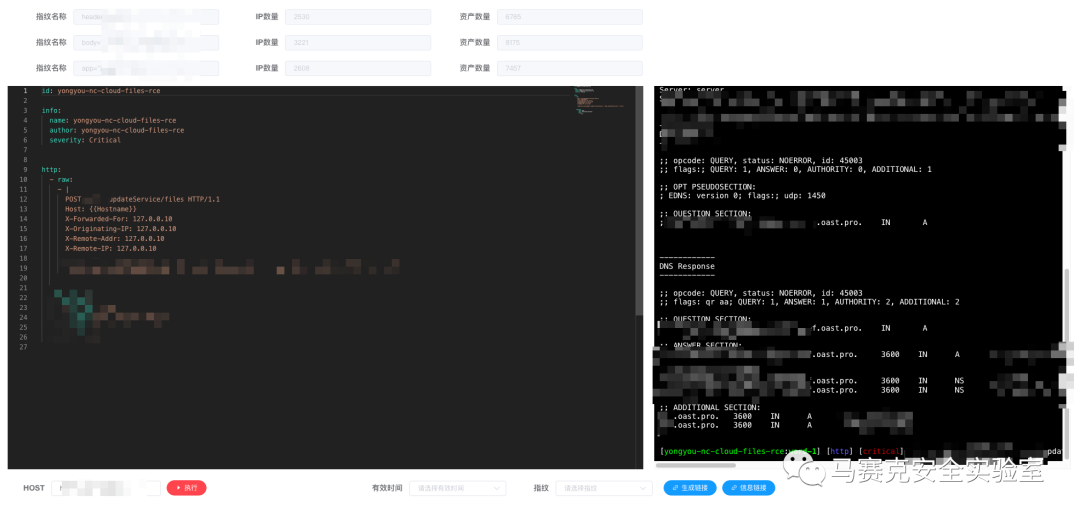
Task: Click the 资产数量 field showing 8175
Action: click(x=570, y=43)
